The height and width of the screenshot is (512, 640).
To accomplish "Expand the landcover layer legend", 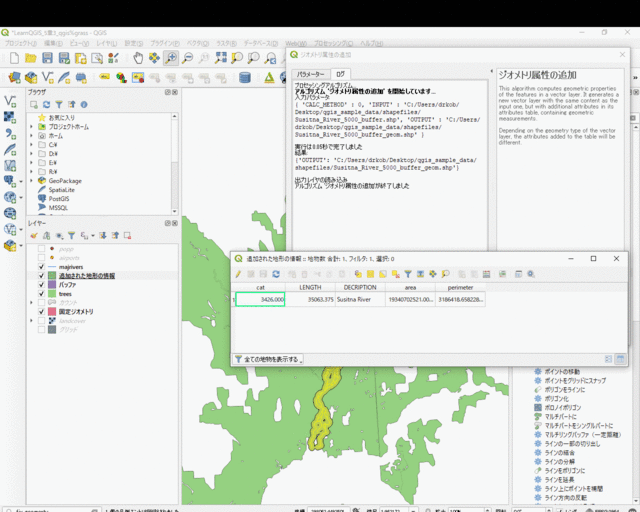I will click(x=31, y=321).
